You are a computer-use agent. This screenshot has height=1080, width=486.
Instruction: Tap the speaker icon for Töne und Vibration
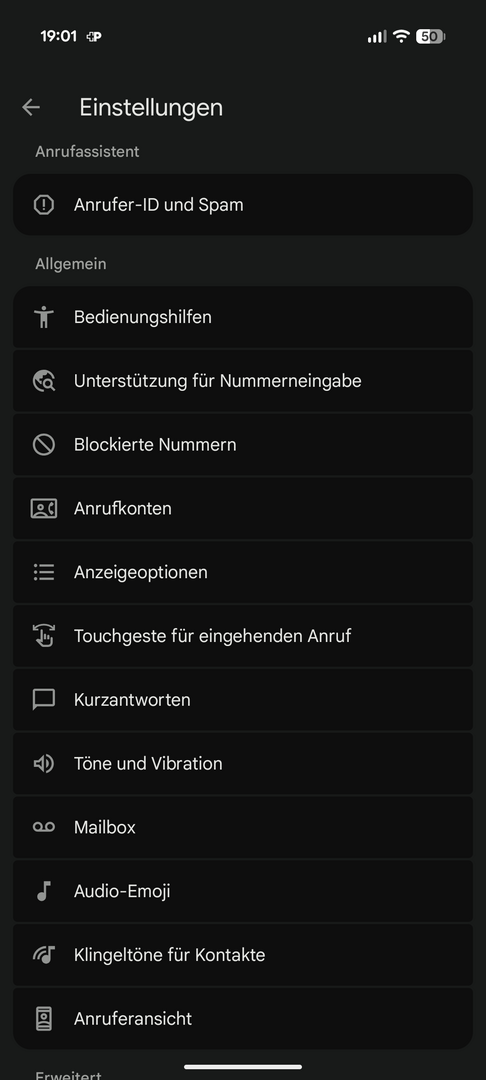44,763
